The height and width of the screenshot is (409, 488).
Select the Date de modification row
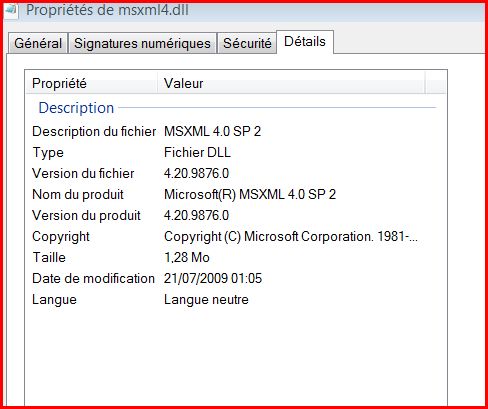(235, 278)
